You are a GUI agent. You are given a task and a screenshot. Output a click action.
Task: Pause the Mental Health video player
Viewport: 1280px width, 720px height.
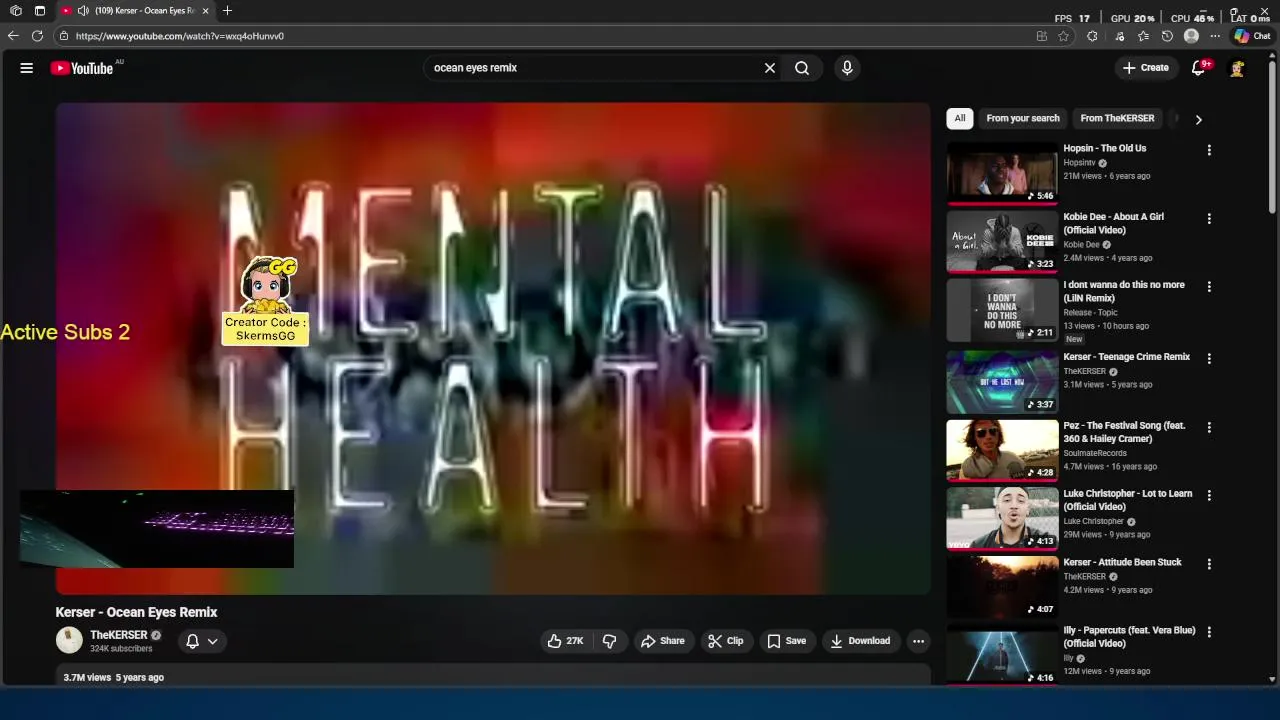point(493,349)
